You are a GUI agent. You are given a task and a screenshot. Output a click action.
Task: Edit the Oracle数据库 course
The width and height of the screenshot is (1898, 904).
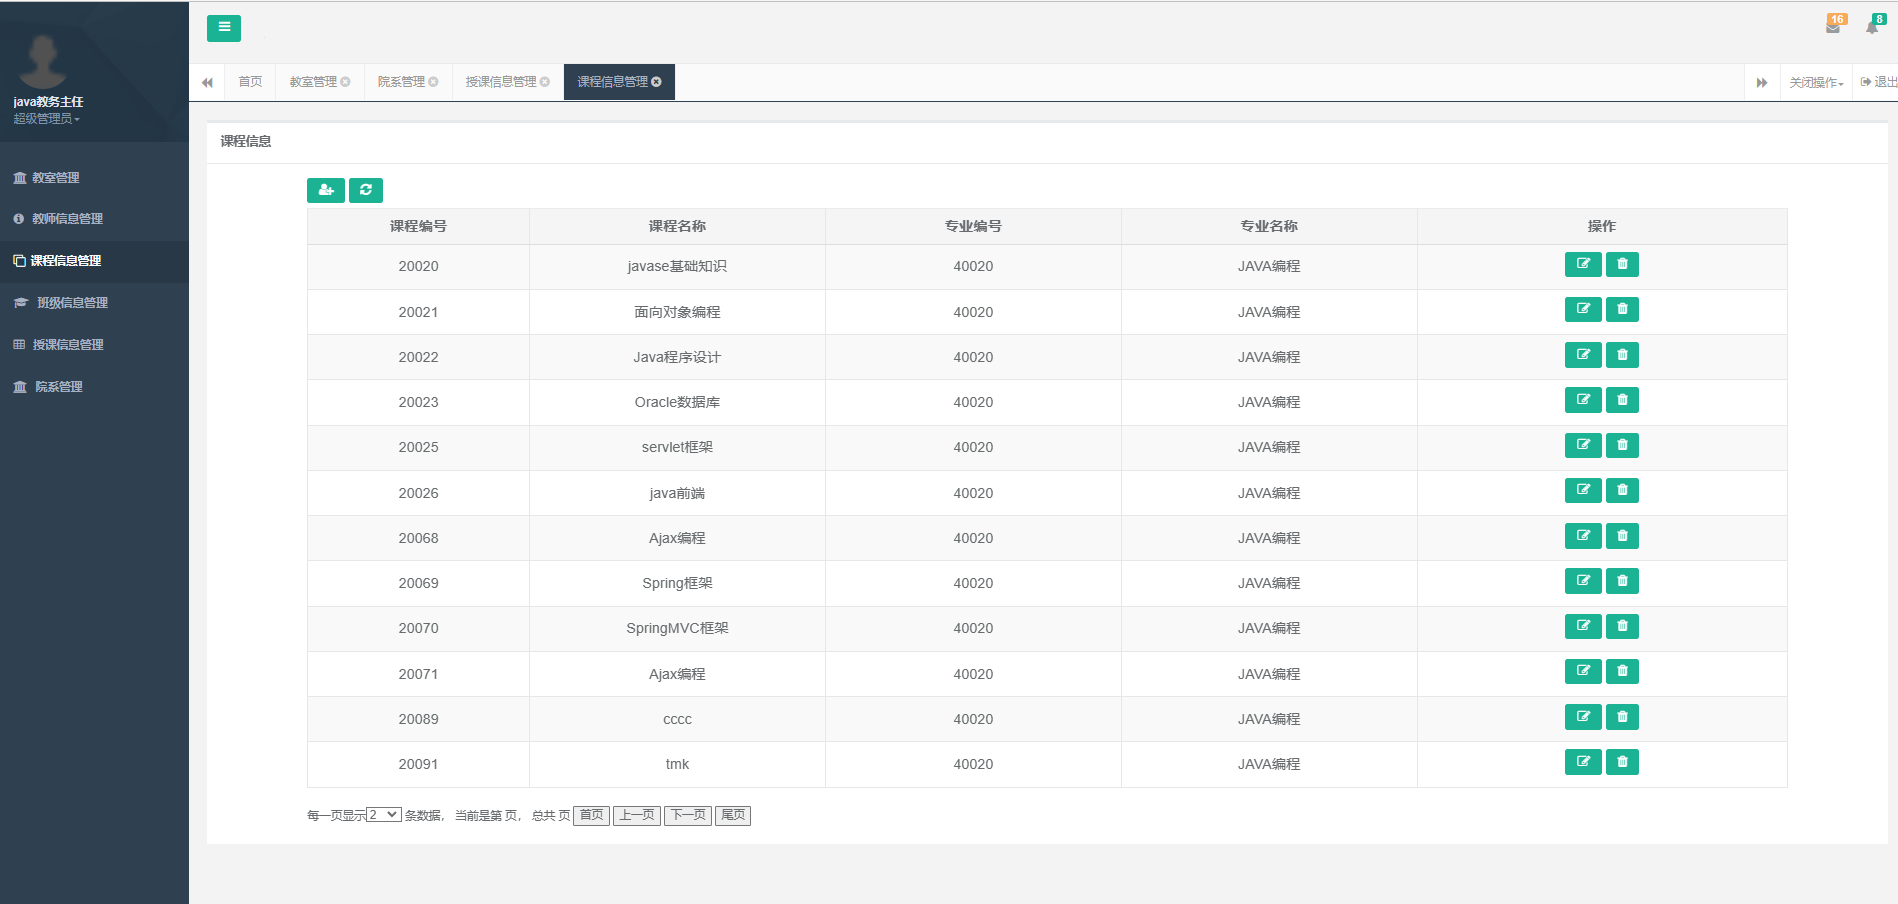[1583, 400]
